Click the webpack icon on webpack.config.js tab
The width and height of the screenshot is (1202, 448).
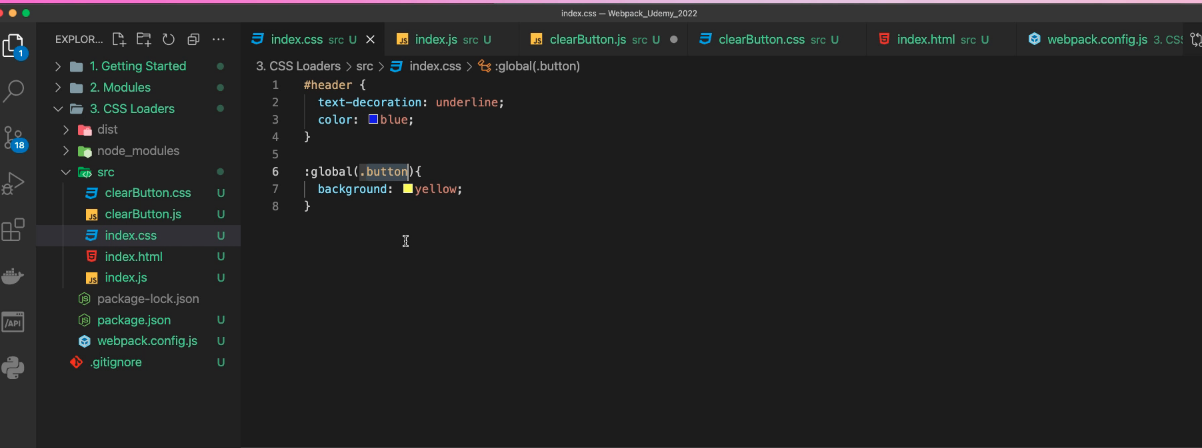click(1035, 40)
